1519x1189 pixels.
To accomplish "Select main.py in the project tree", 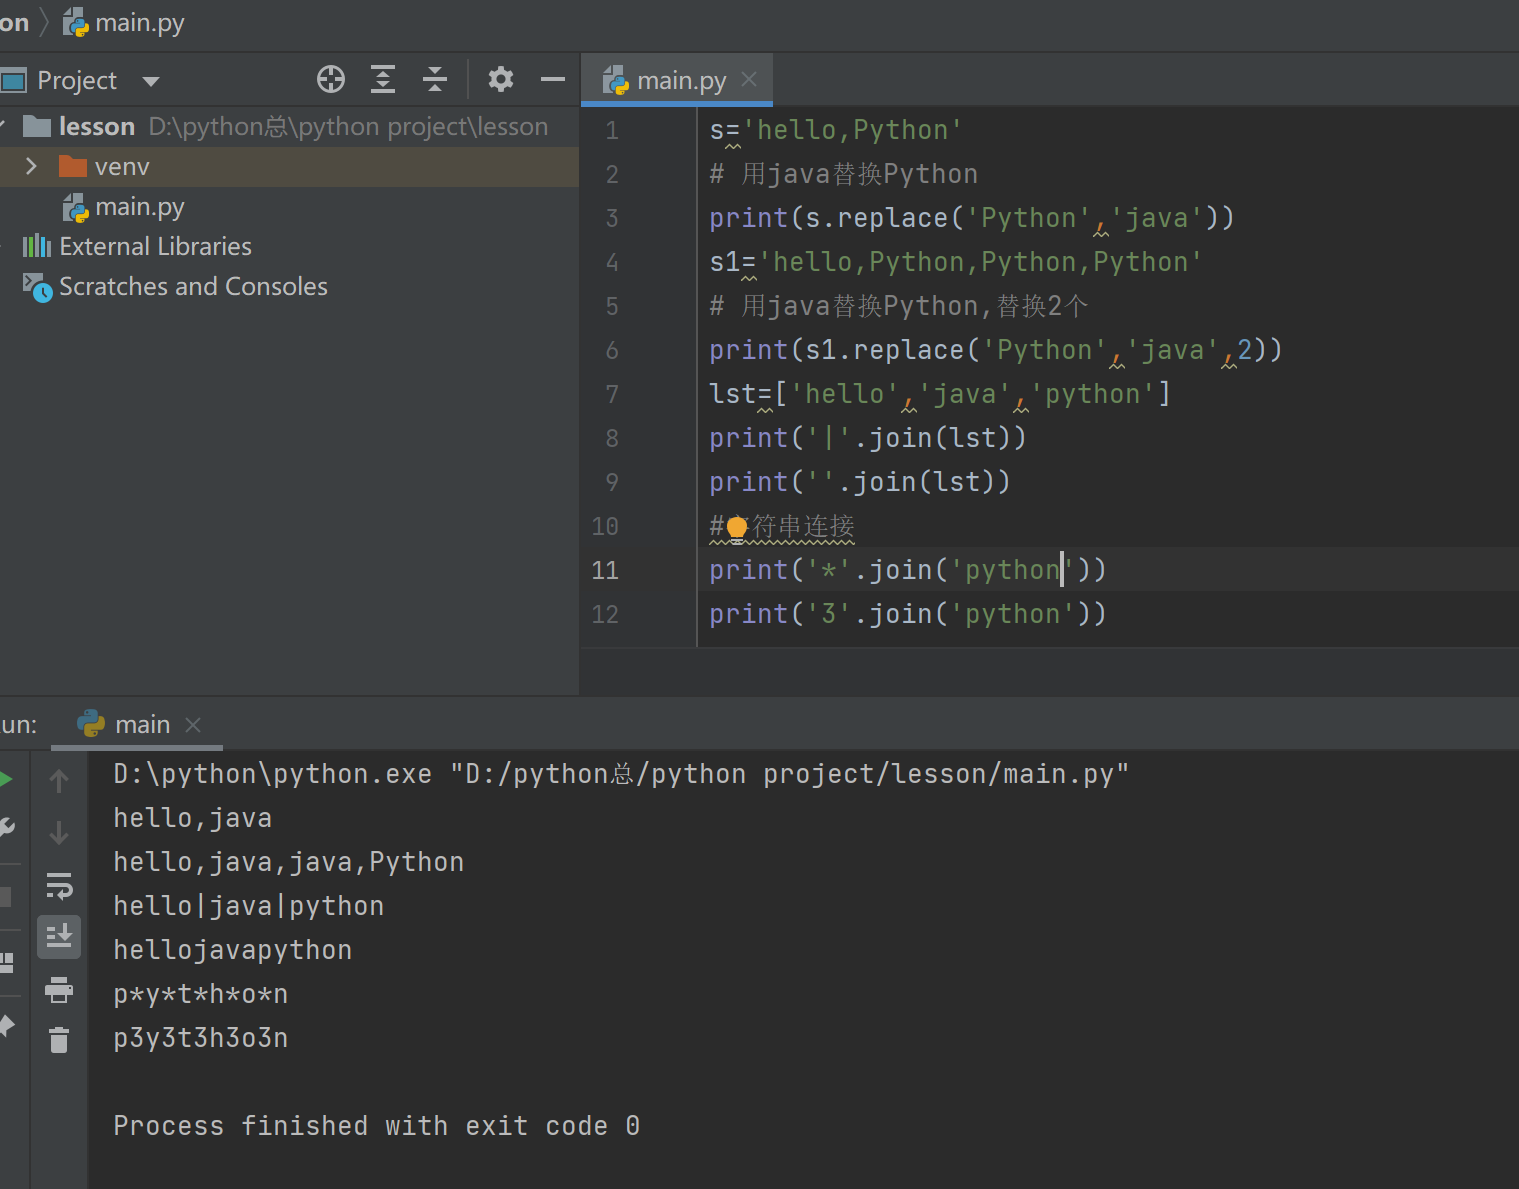I will [124, 207].
